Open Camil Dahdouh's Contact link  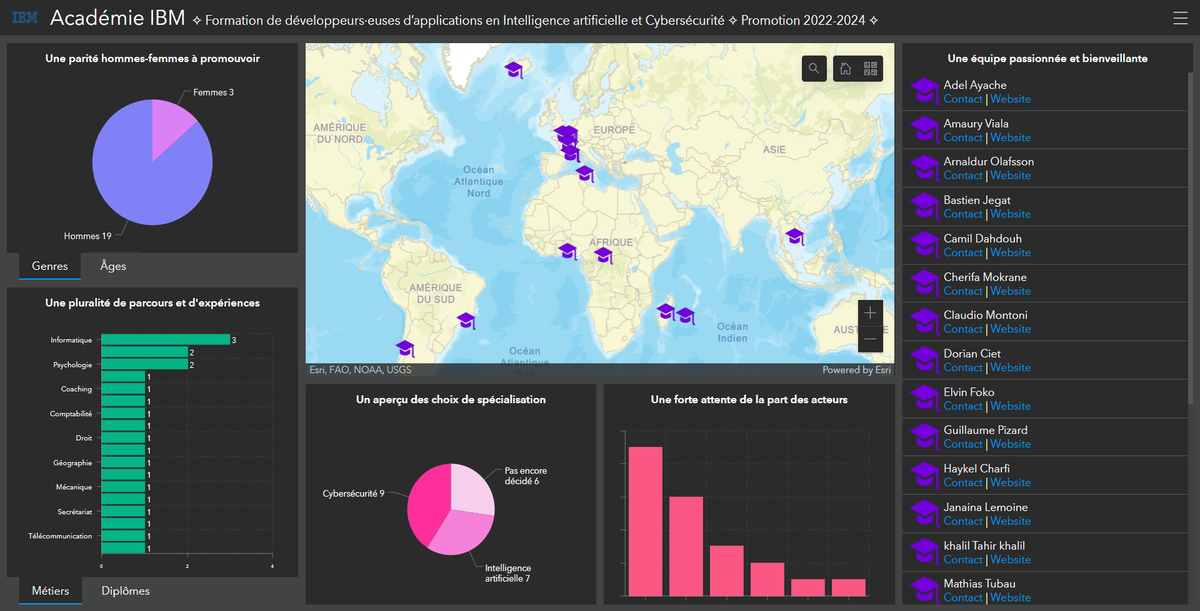(x=963, y=253)
